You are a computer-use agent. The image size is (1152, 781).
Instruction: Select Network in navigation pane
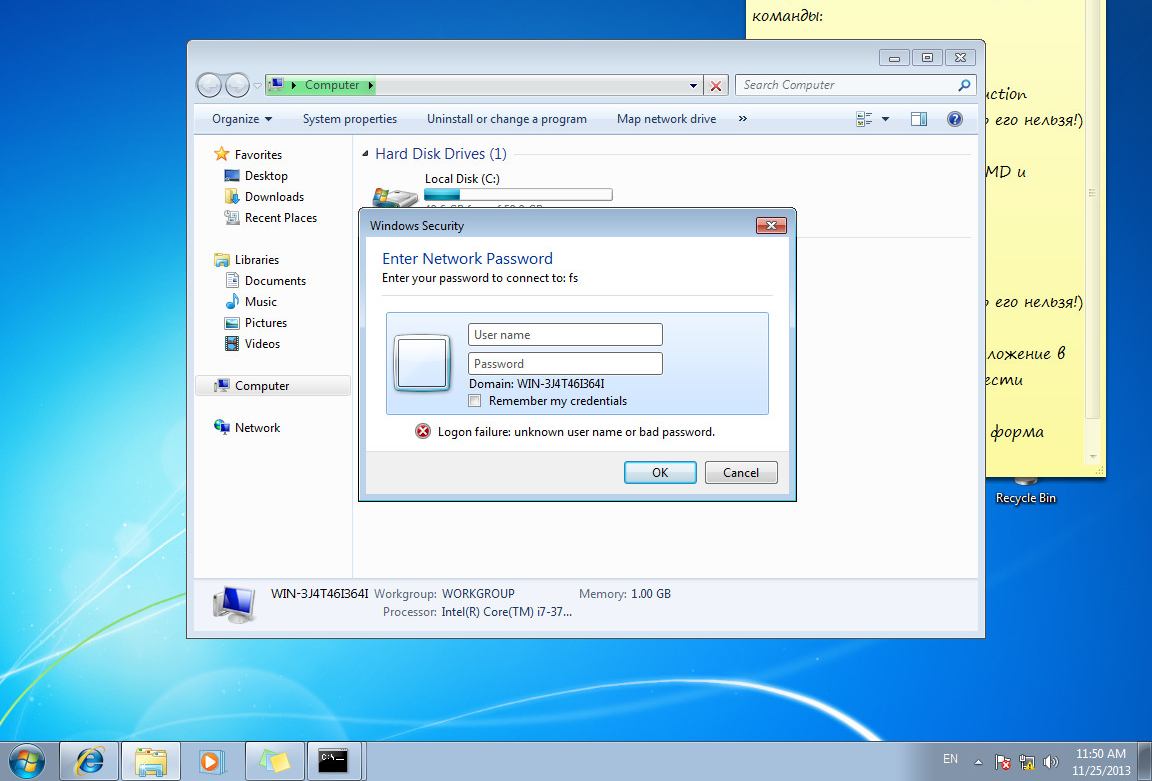click(257, 428)
